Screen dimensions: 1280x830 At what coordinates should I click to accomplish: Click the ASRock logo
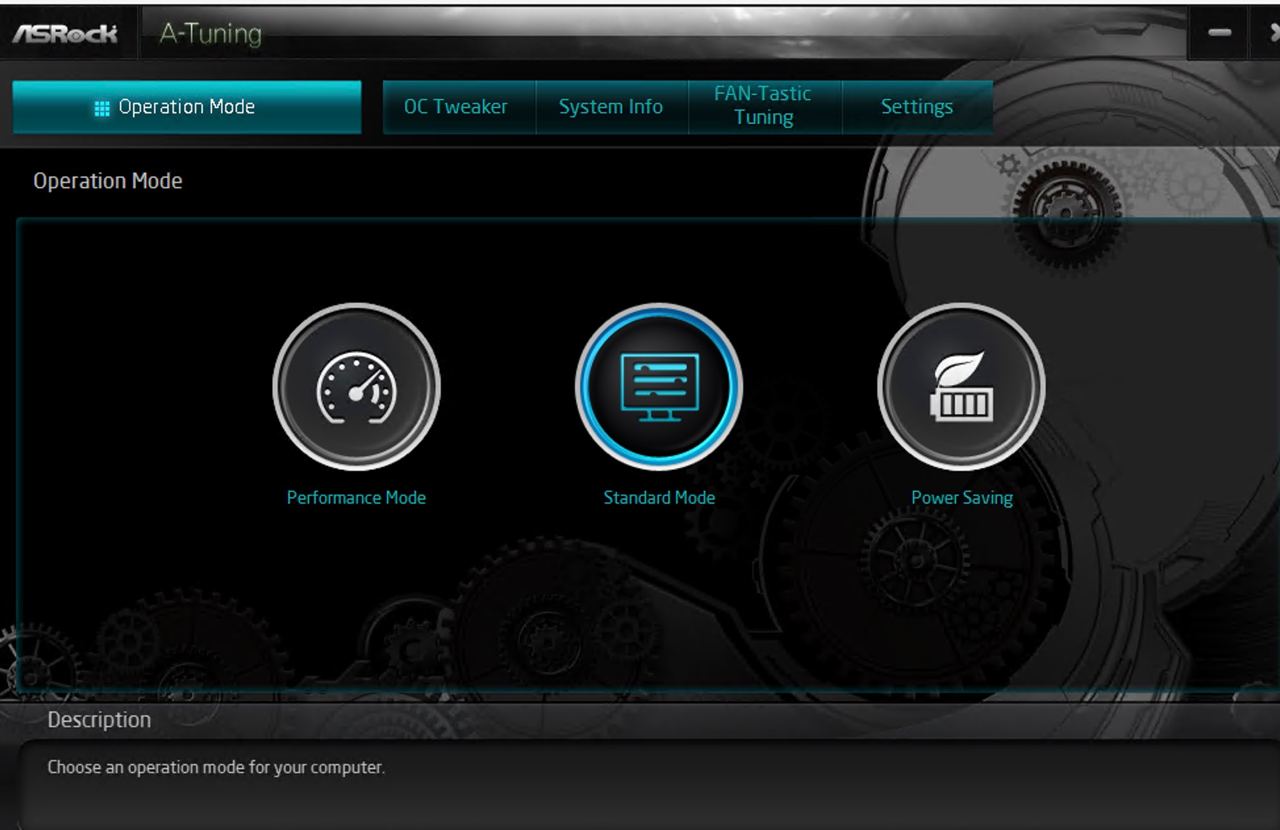click(64, 34)
